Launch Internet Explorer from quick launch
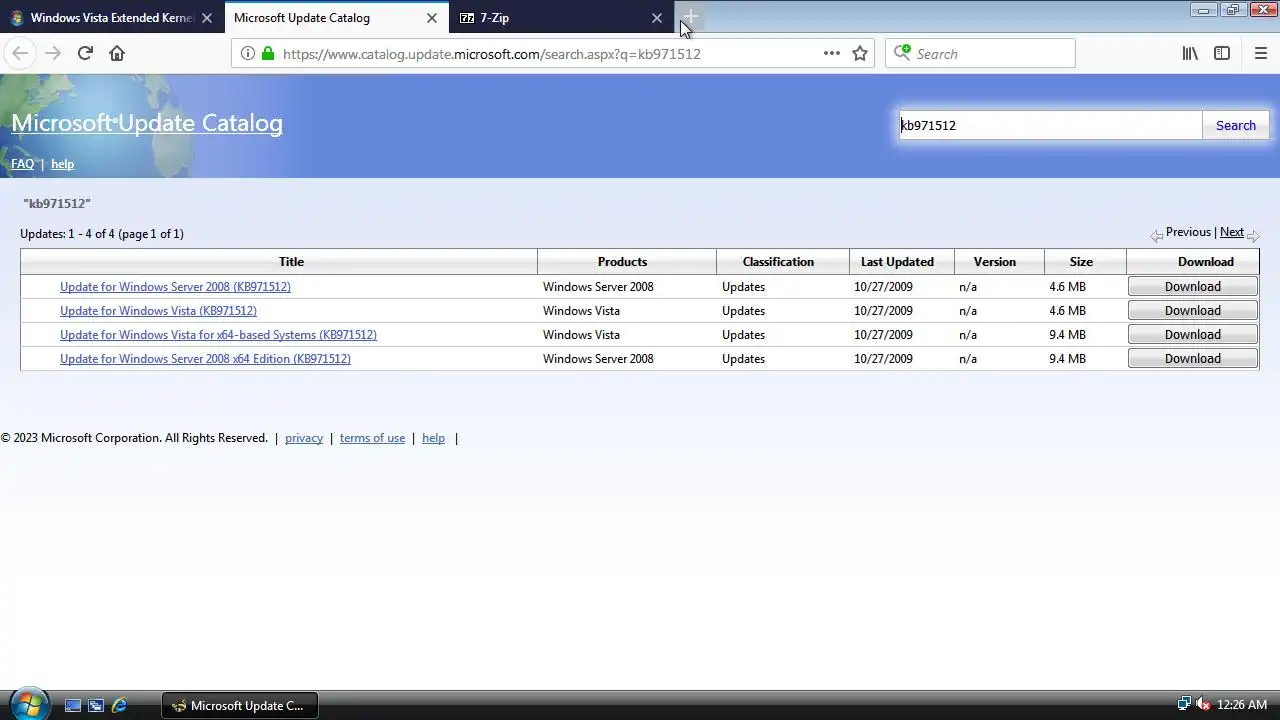 point(120,705)
